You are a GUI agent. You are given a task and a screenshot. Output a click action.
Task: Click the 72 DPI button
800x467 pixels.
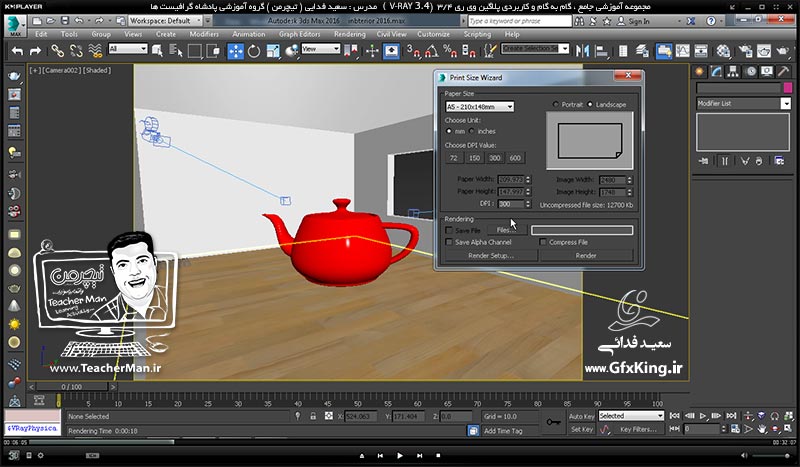(454, 158)
